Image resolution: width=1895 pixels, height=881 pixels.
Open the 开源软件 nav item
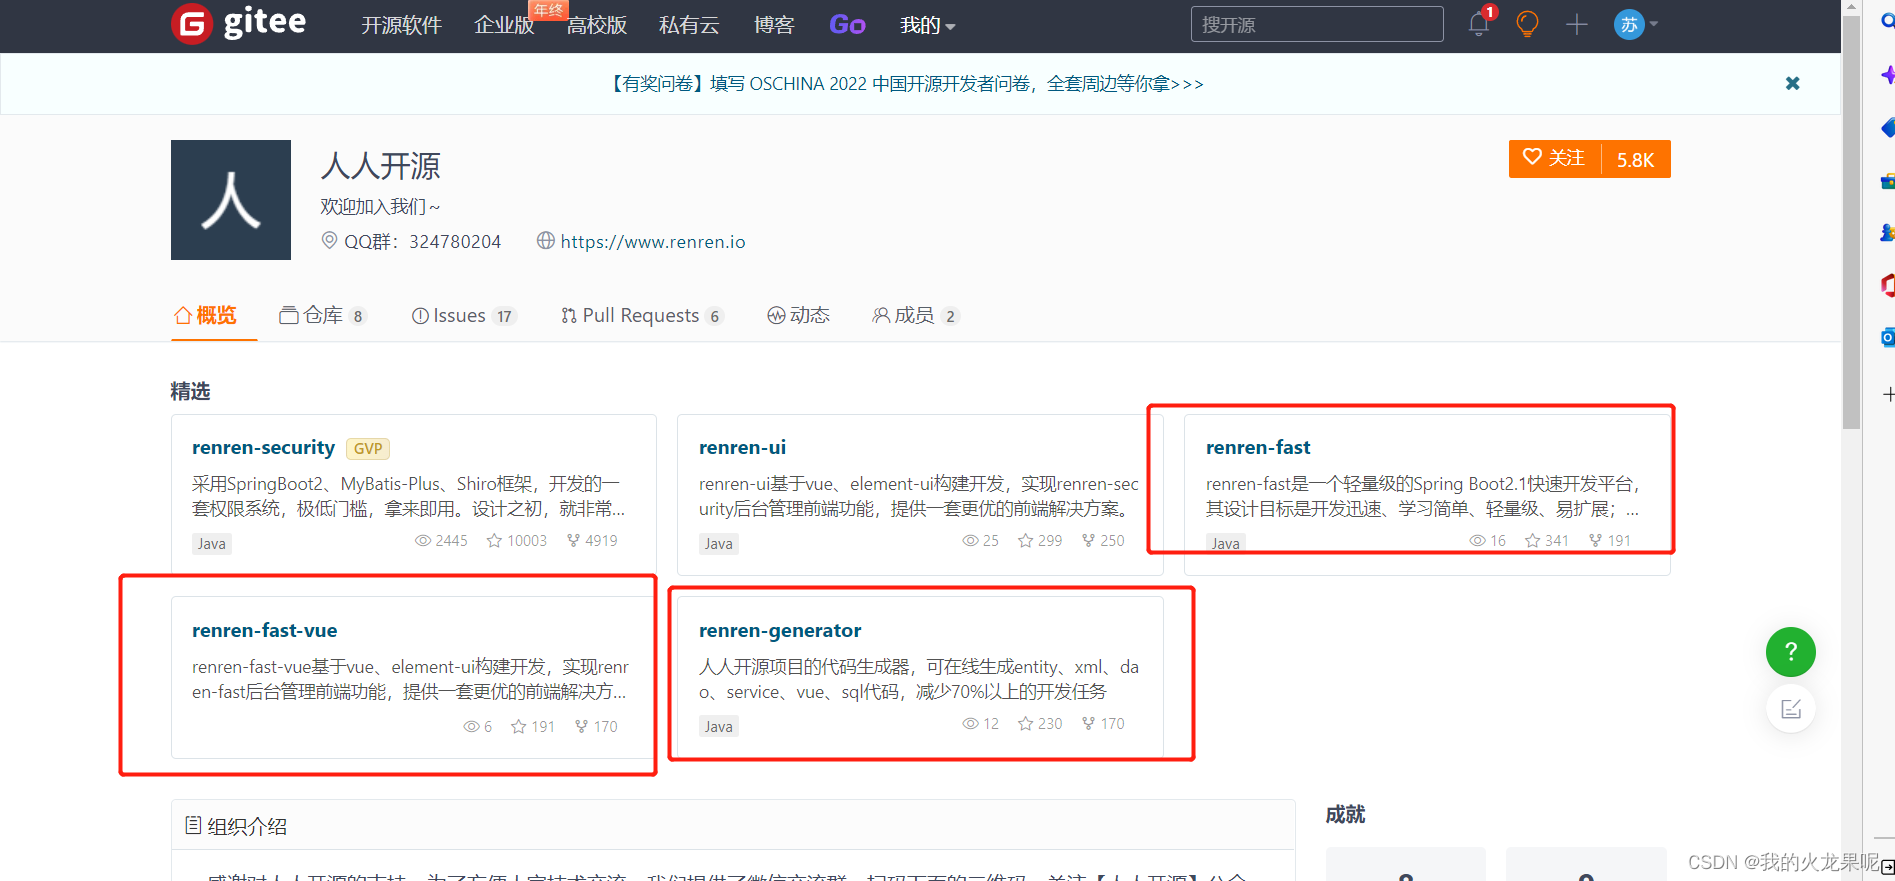tap(401, 25)
